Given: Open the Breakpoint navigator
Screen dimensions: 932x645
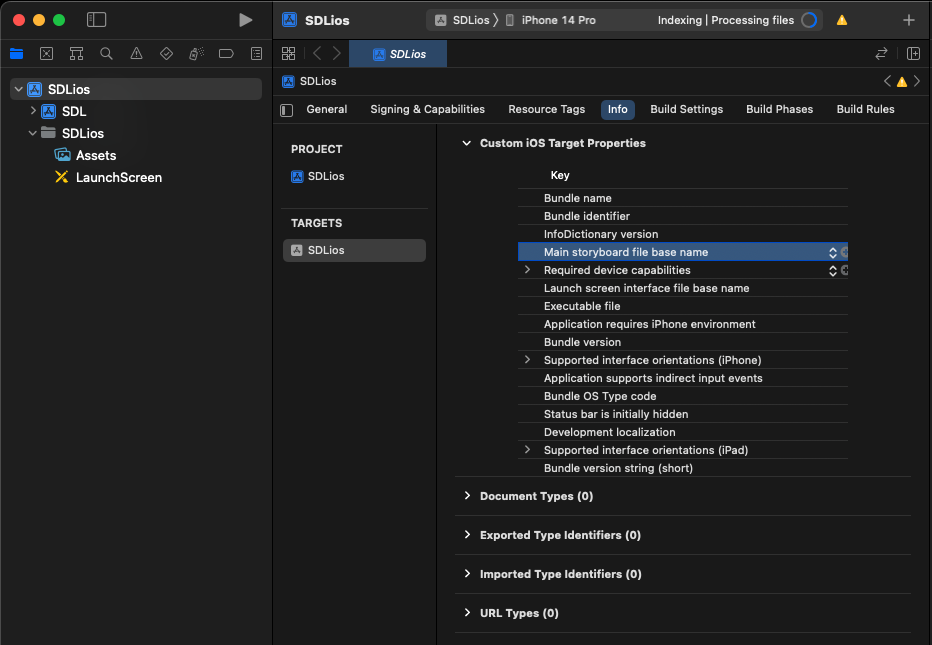Looking at the screenshot, I should click(226, 54).
